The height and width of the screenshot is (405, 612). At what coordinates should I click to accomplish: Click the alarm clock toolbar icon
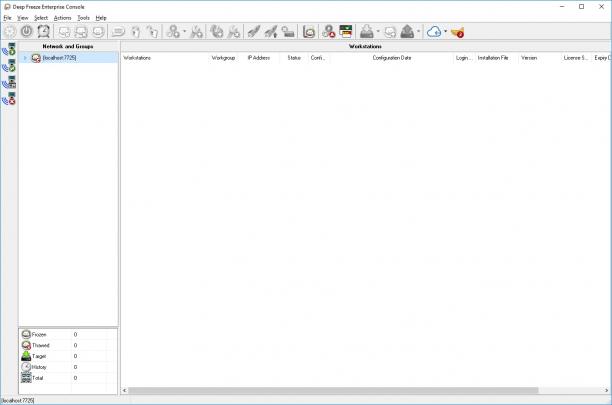click(43, 32)
